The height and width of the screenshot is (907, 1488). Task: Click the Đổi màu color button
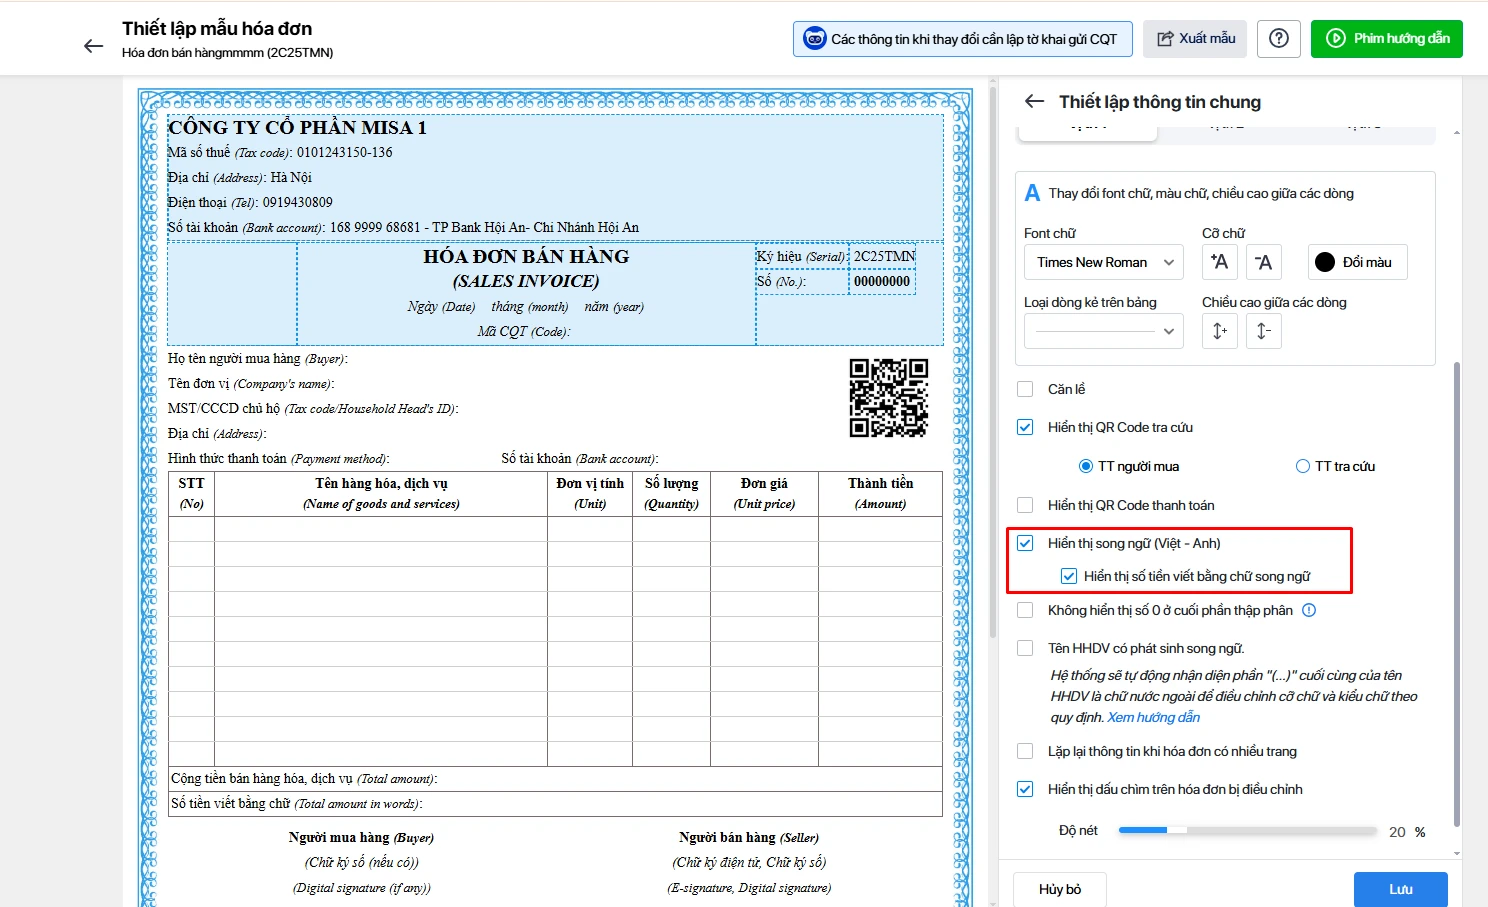point(1357,262)
